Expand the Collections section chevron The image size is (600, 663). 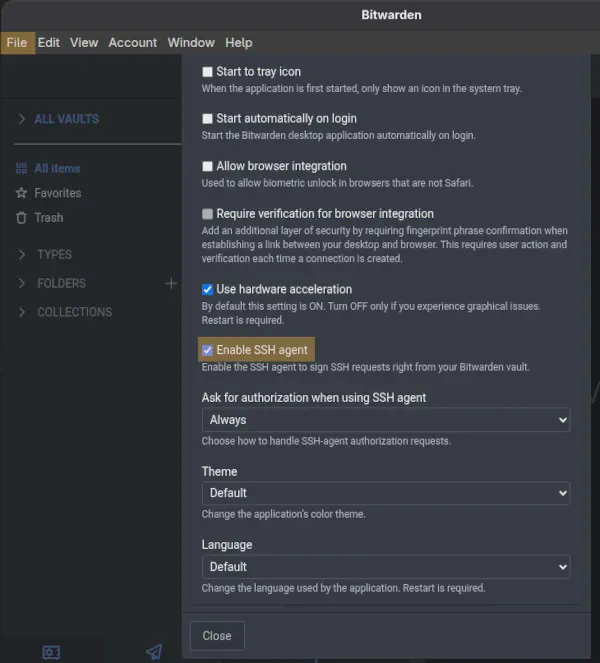coord(22,312)
